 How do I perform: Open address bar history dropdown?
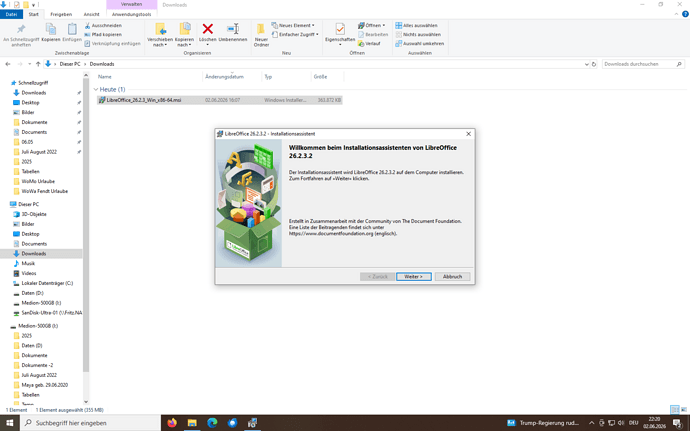587,64
